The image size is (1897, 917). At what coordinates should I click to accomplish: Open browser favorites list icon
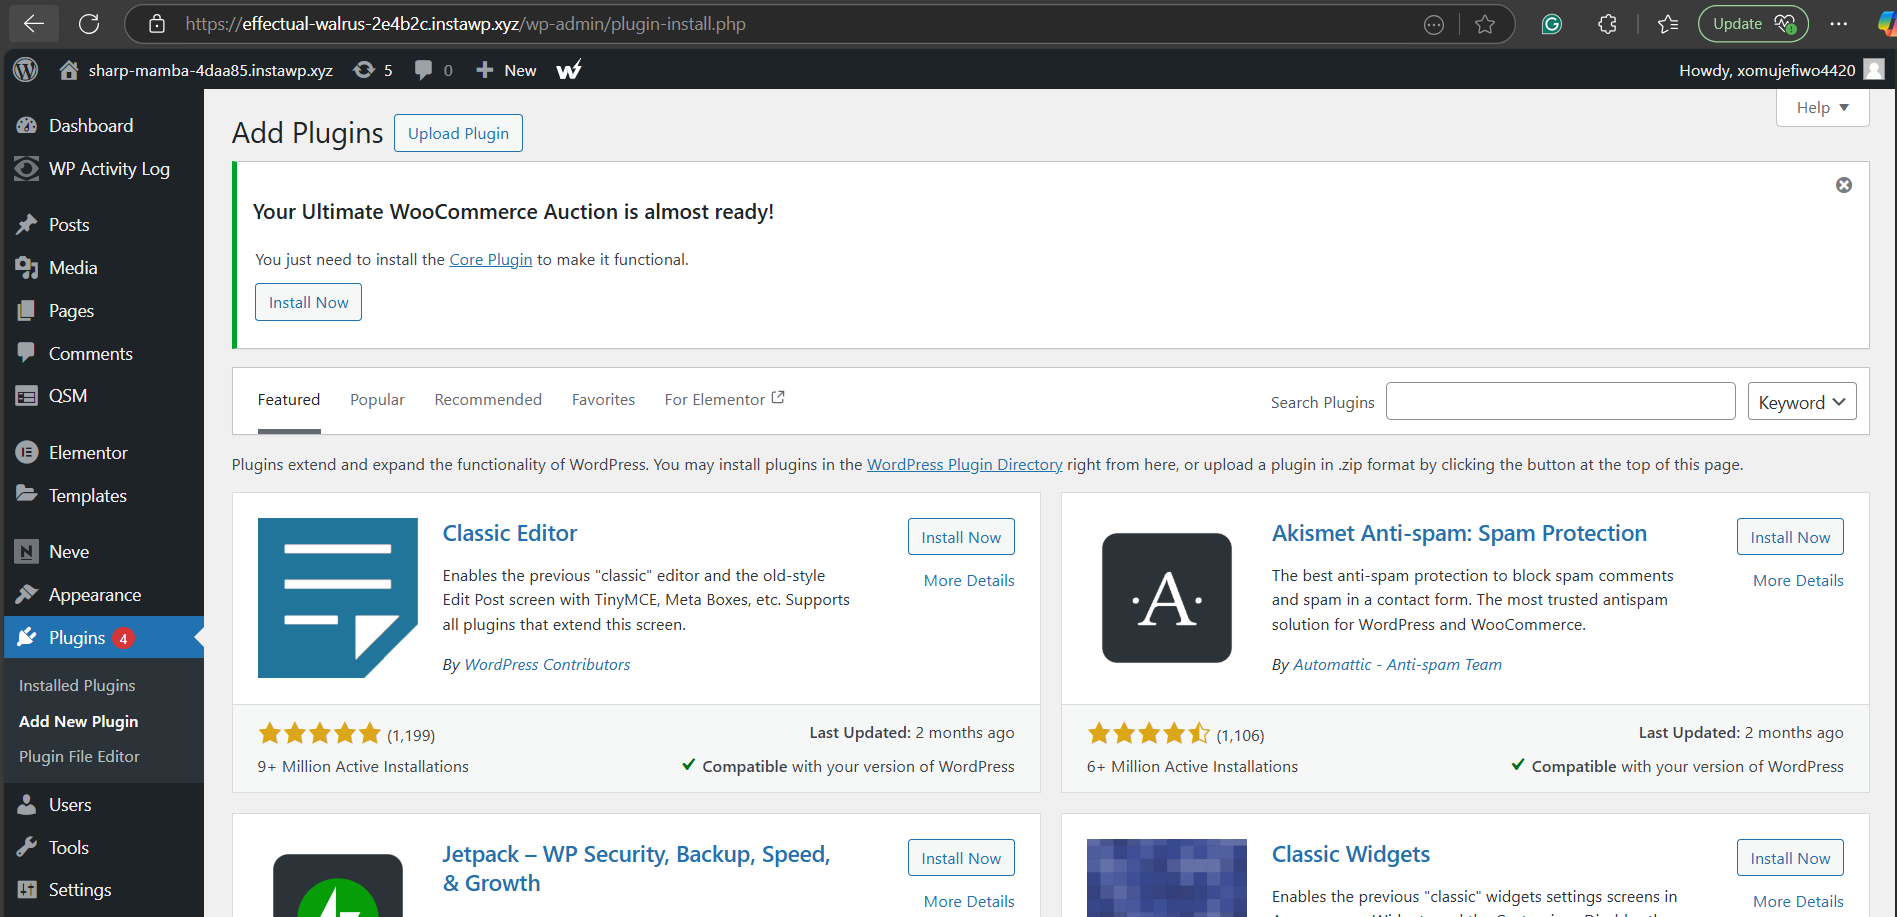pos(1668,24)
